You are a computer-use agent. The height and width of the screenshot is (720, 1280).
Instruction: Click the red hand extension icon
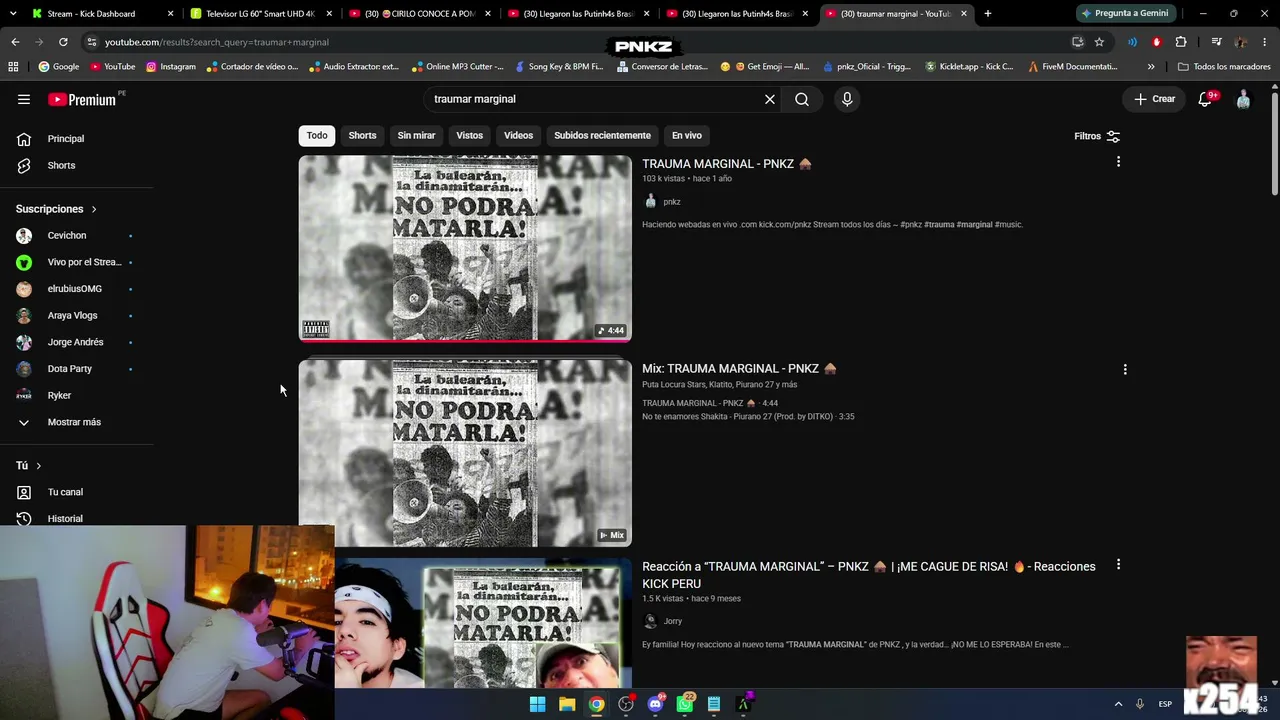coord(1157,42)
